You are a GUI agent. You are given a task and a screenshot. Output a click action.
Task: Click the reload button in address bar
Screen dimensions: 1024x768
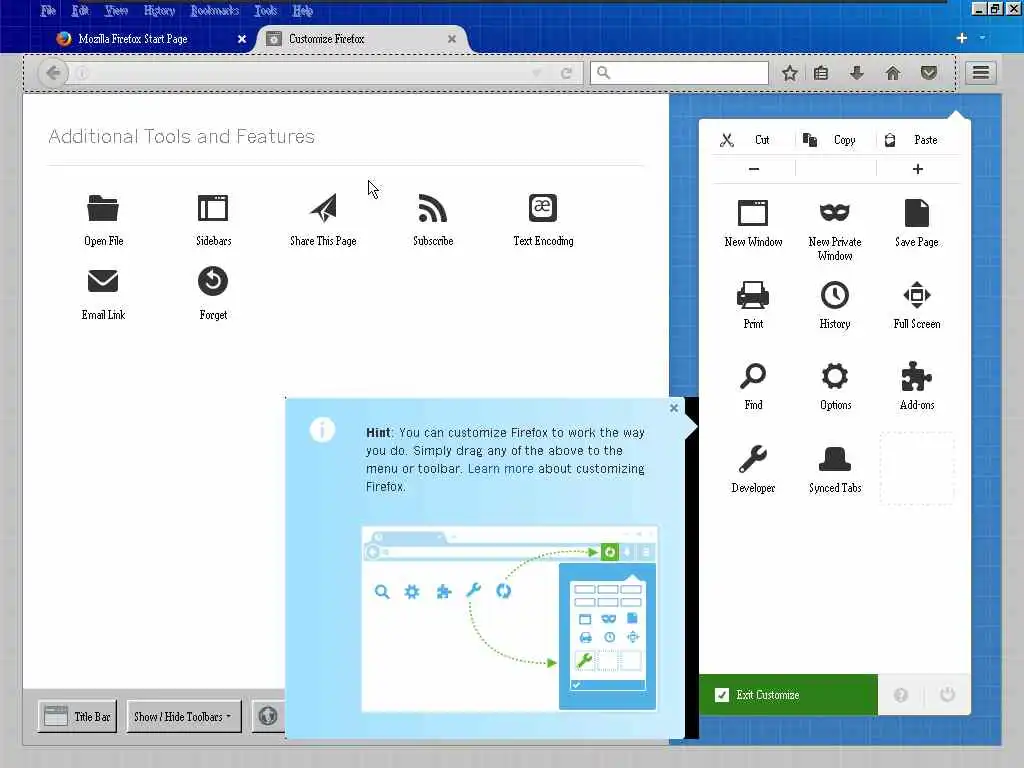(x=566, y=73)
